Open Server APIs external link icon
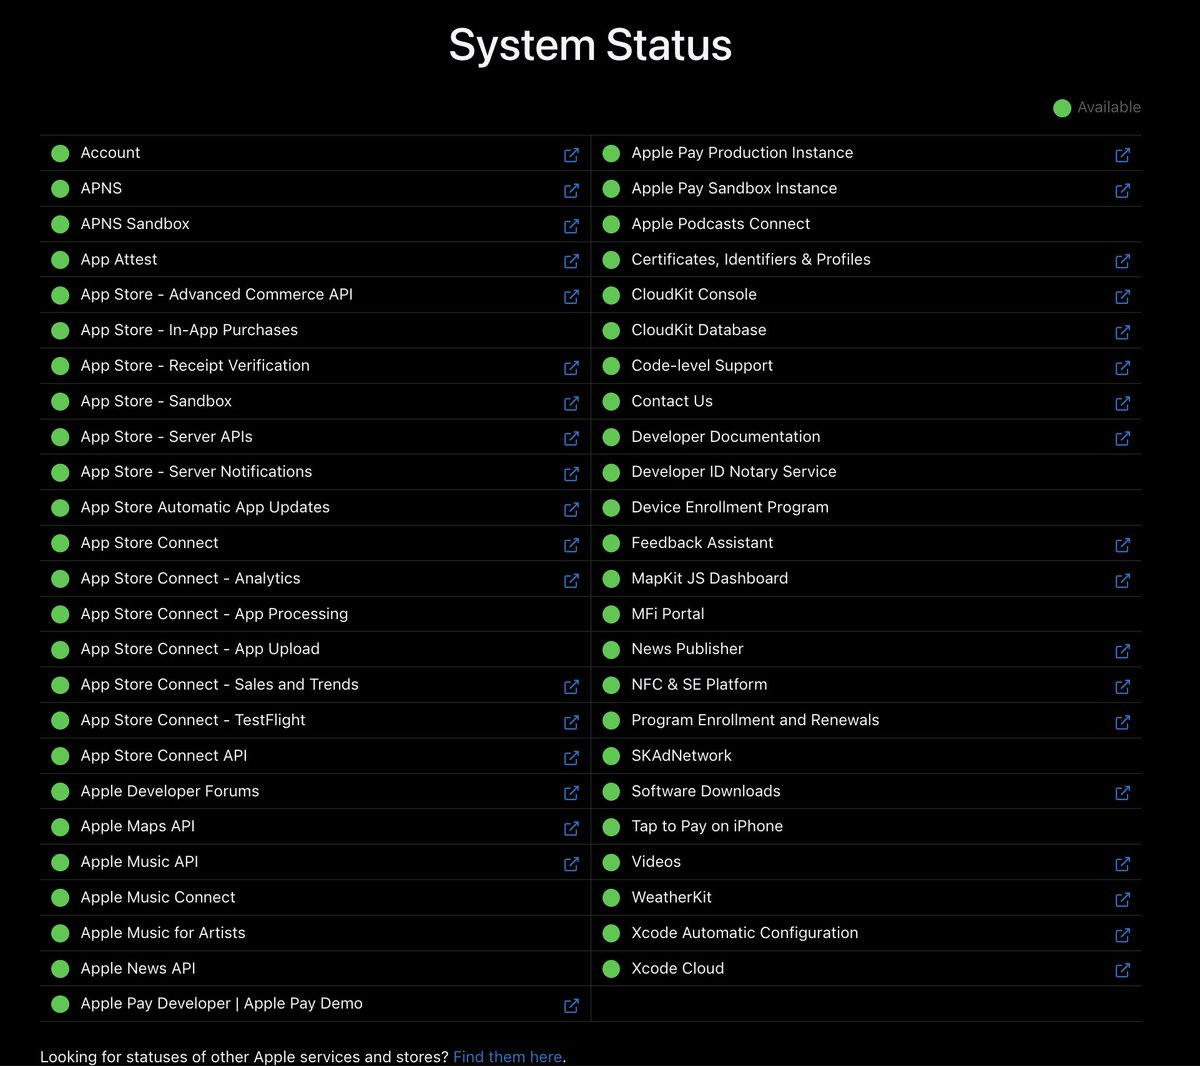The height and width of the screenshot is (1066, 1200). 571,438
